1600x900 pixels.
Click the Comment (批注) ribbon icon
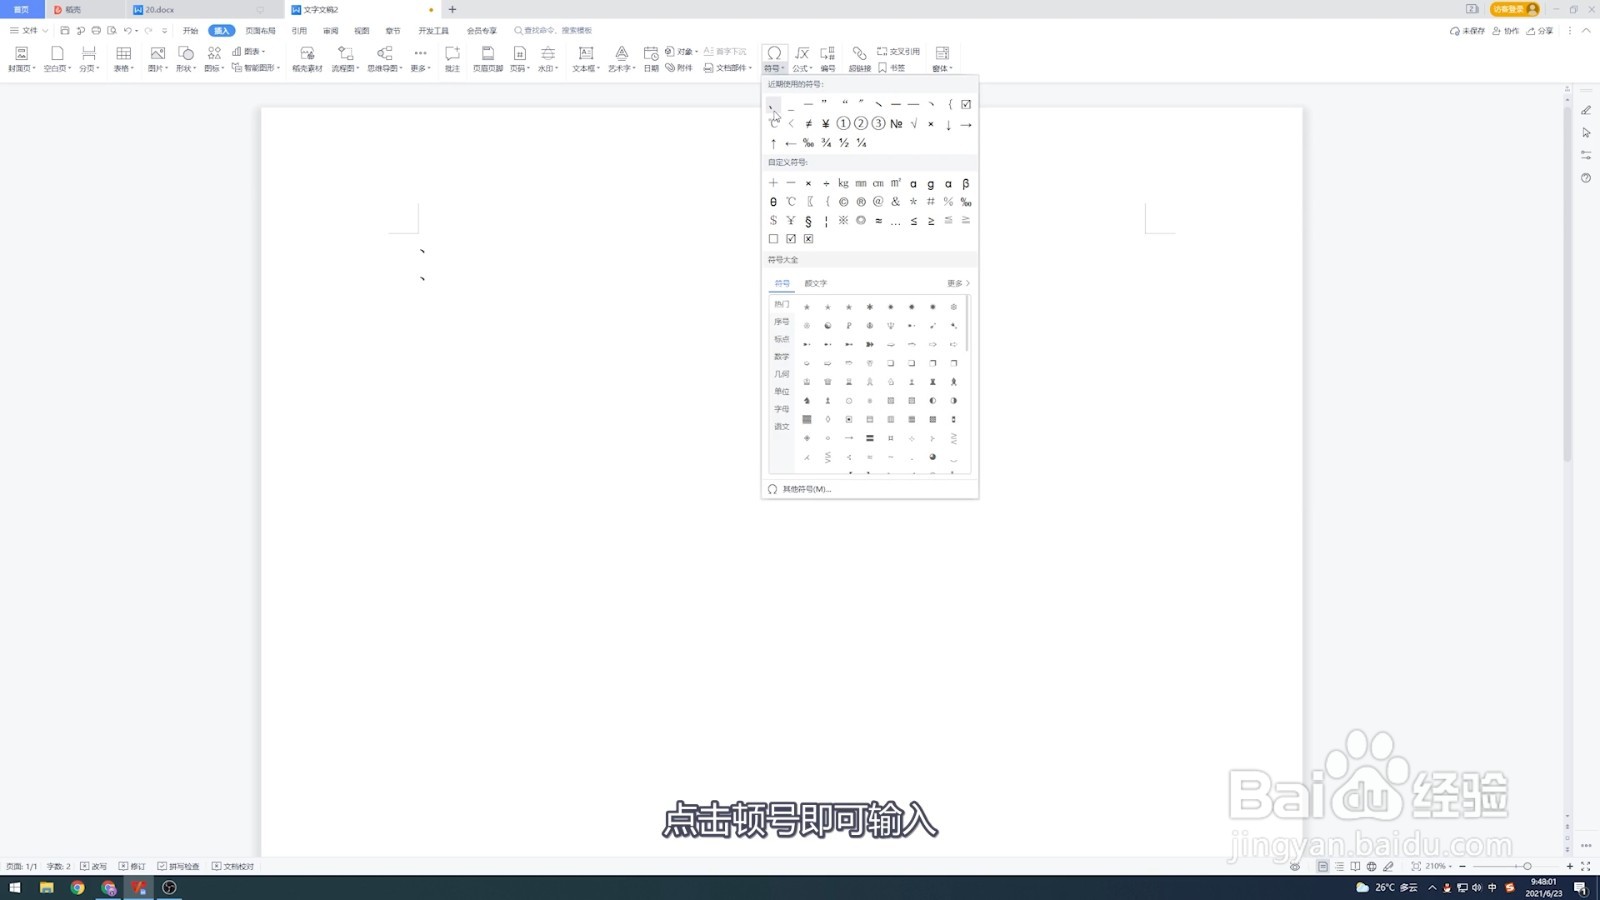tap(452, 58)
